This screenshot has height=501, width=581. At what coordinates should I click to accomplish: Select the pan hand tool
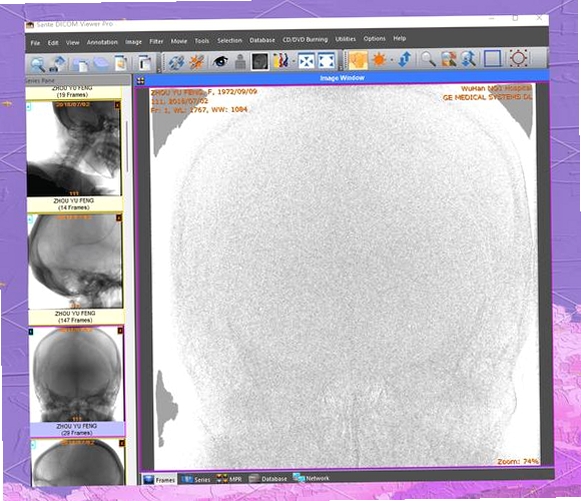pos(358,60)
